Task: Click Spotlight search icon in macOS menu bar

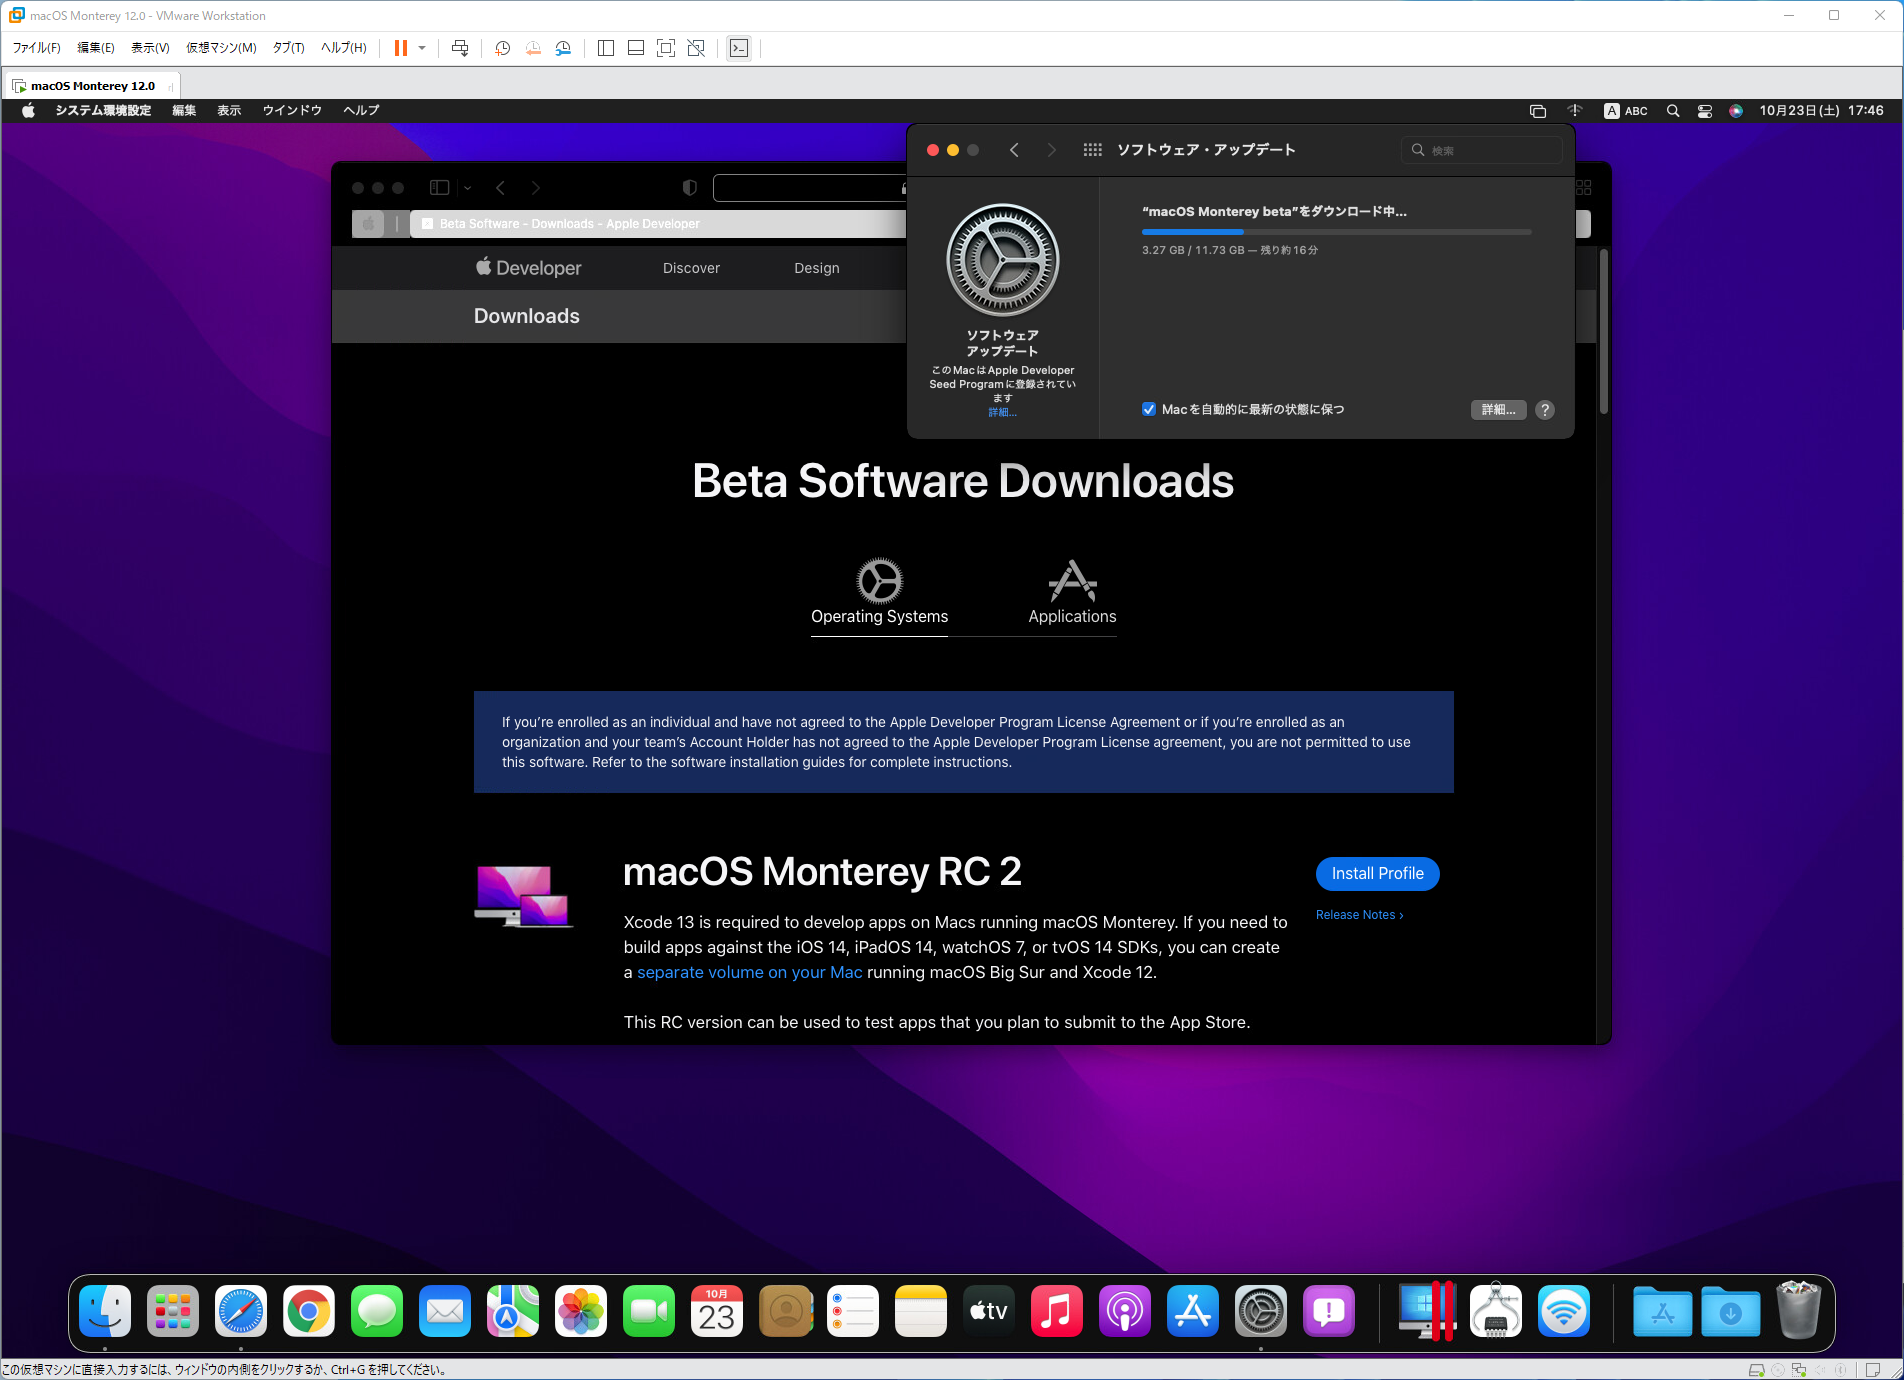Action: coord(1673,111)
